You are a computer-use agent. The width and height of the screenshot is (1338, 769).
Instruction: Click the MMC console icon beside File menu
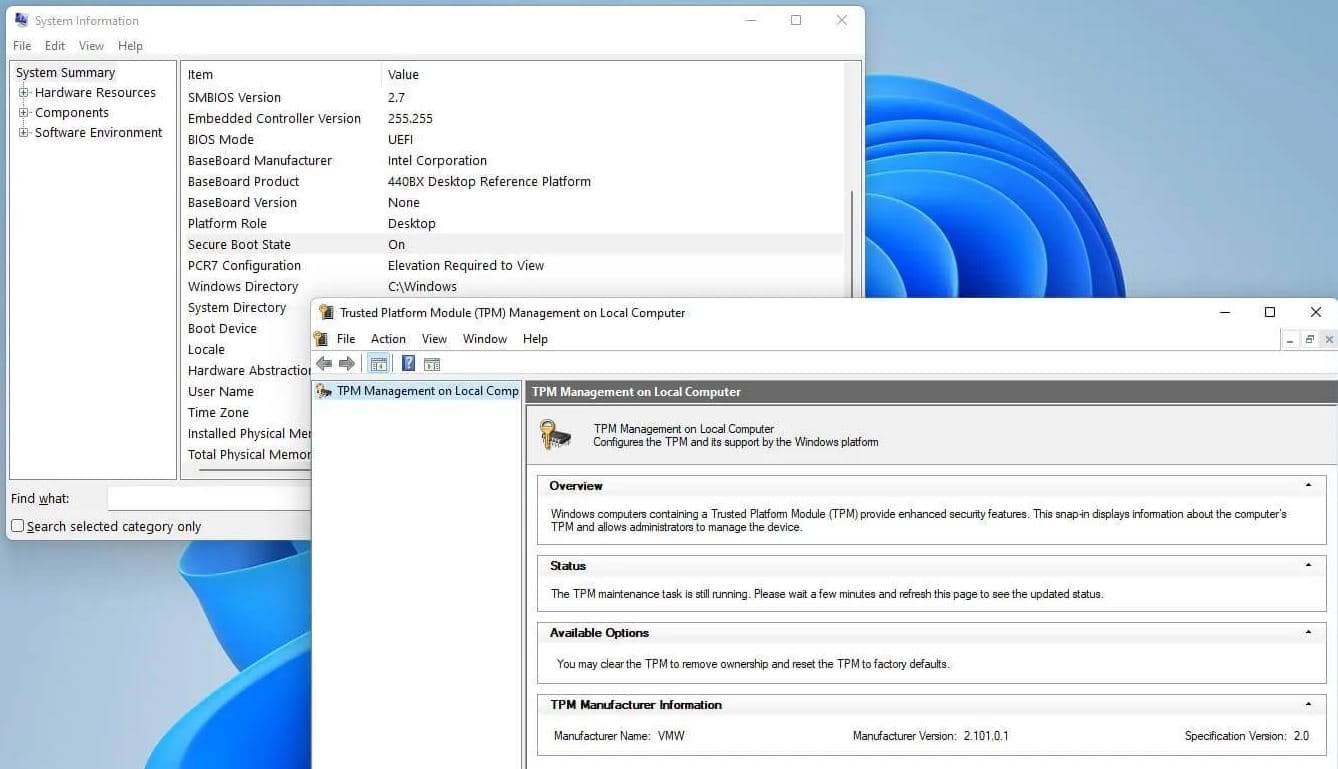click(x=321, y=339)
